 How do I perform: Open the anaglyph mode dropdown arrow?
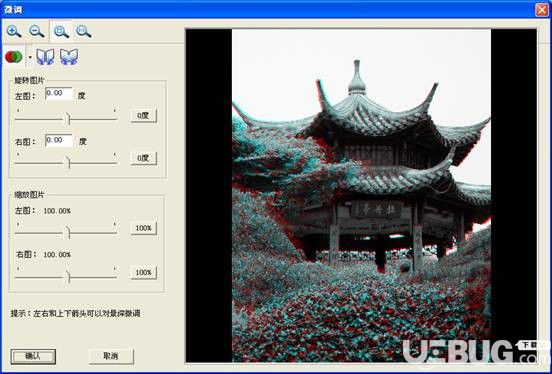click(x=30, y=57)
